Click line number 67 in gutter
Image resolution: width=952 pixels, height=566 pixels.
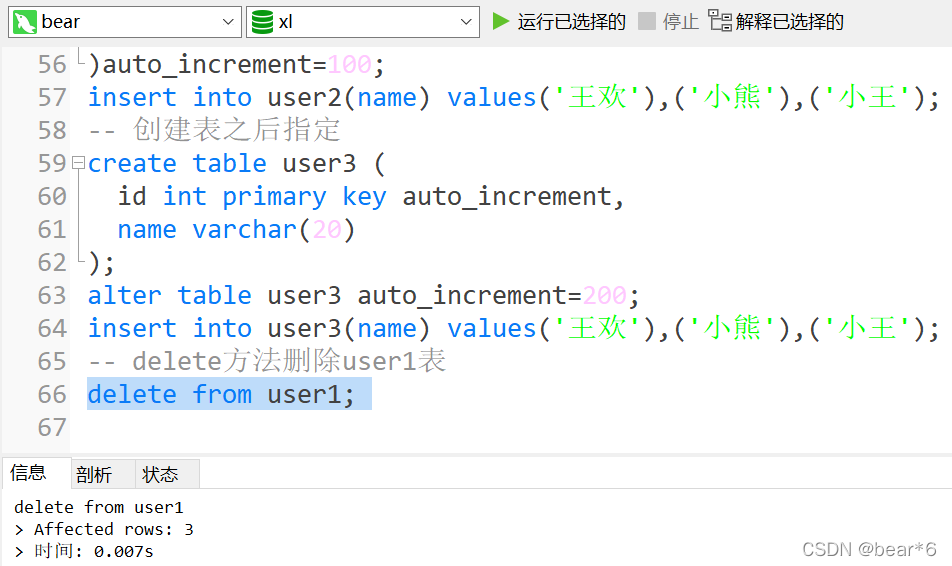click(x=52, y=428)
